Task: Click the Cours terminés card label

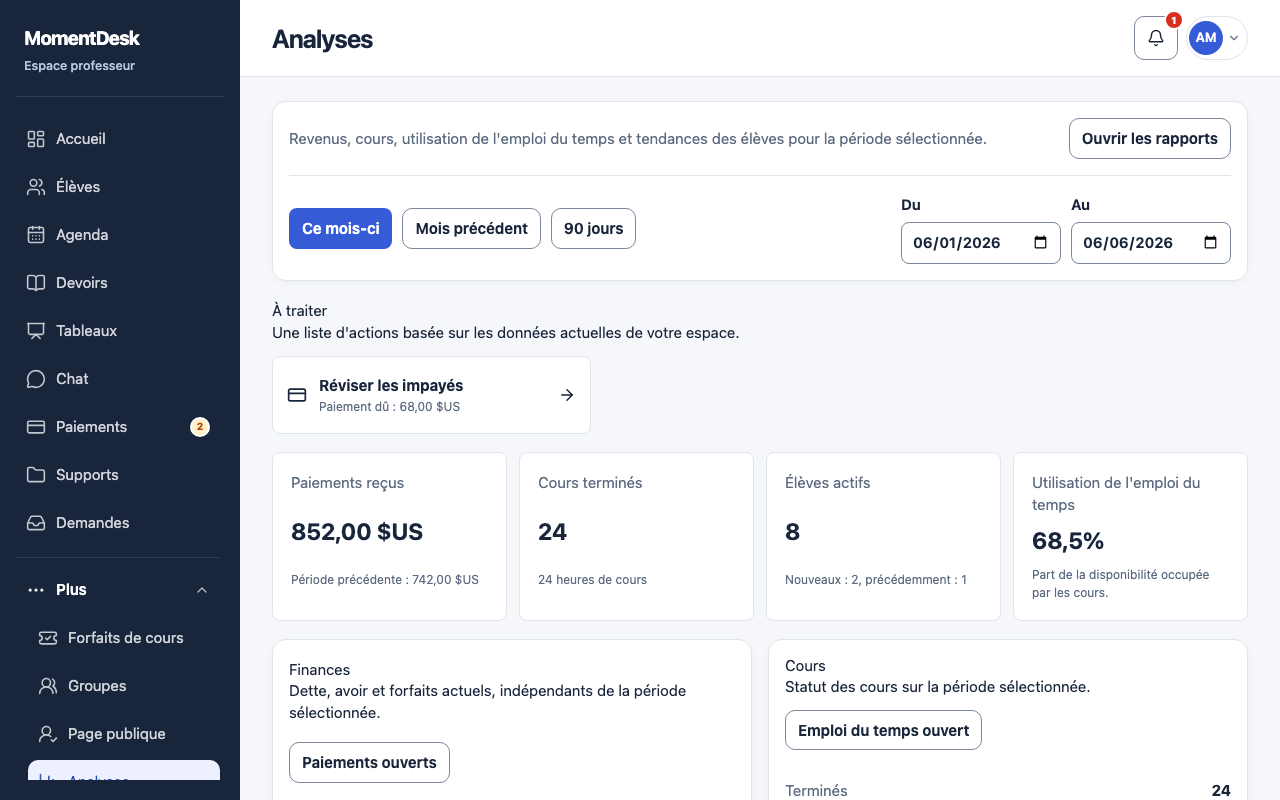Action: pyautogui.click(x=590, y=483)
